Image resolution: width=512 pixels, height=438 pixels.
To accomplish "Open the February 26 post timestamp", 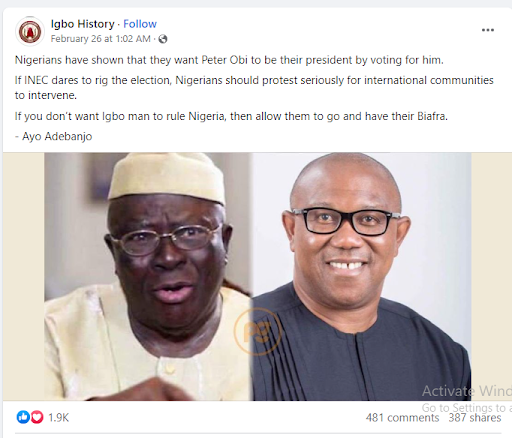I will pos(100,39).
